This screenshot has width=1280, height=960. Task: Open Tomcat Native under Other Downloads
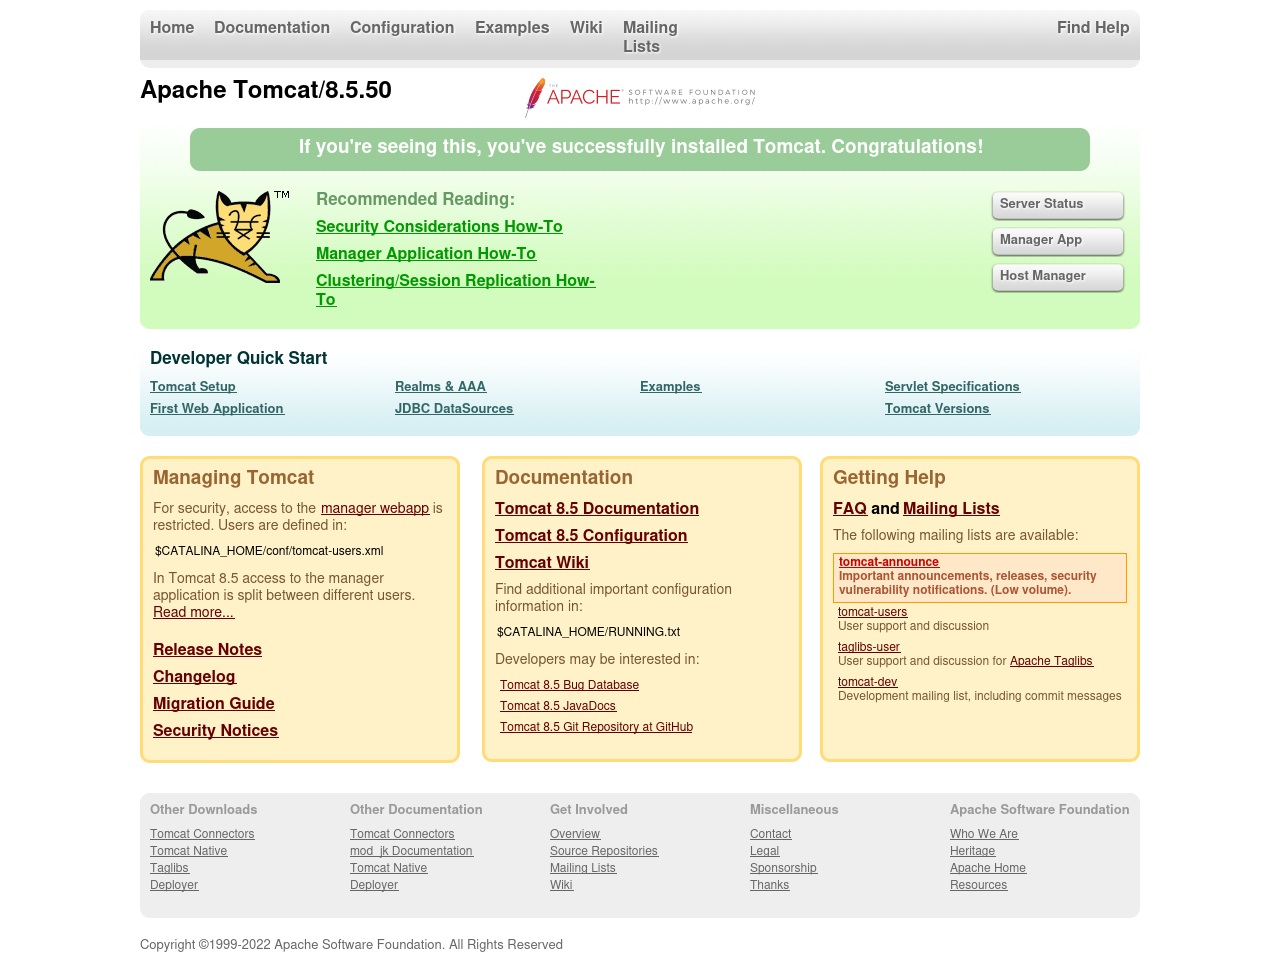(x=188, y=851)
